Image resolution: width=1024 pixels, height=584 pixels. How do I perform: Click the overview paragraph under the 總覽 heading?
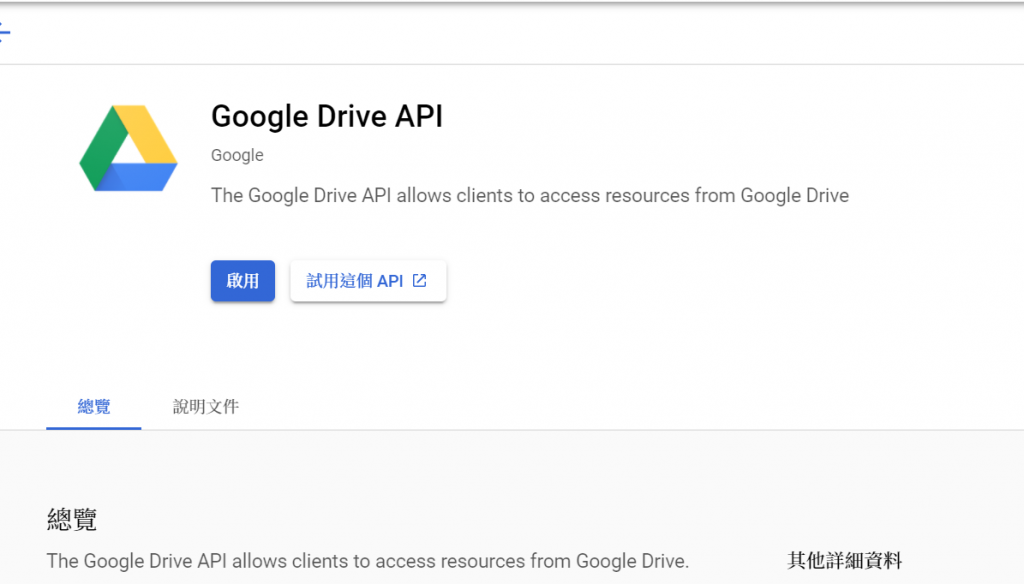(x=368, y=561)
